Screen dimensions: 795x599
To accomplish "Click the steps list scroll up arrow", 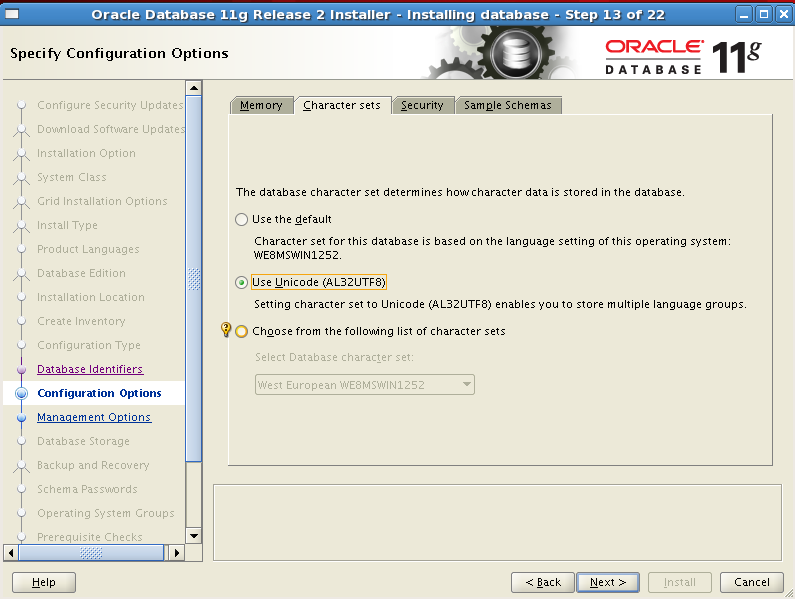I will click(x=194, y=88).
